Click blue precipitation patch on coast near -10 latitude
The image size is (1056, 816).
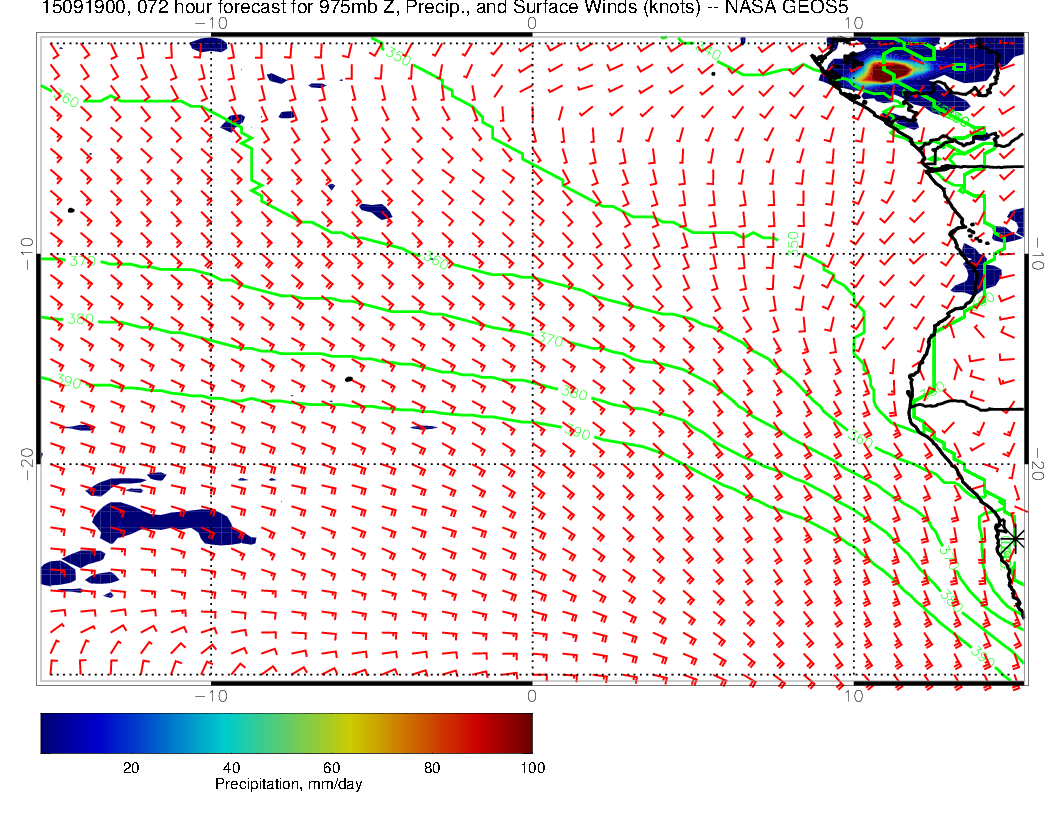point(968,275)
